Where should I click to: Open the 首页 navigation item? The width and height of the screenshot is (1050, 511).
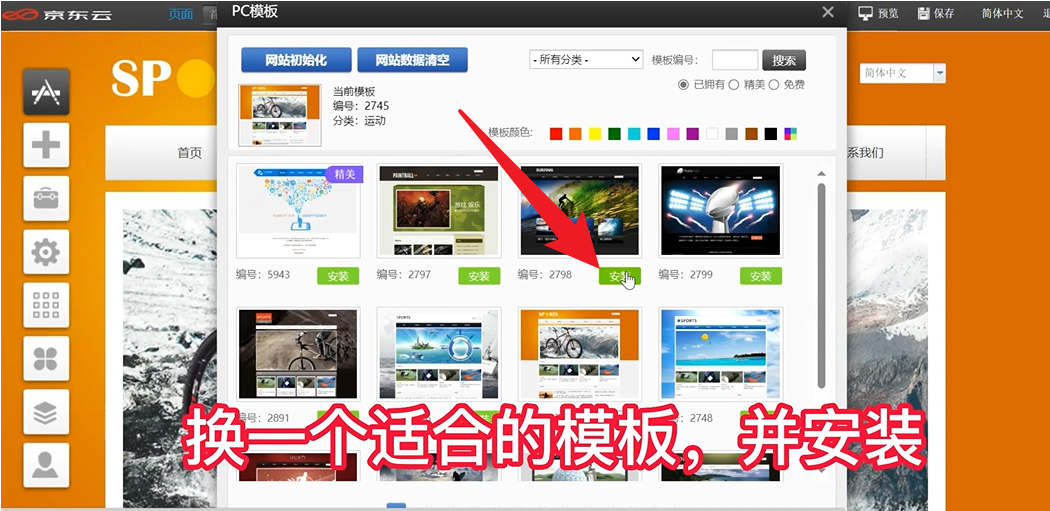click(x=190, y=153)
